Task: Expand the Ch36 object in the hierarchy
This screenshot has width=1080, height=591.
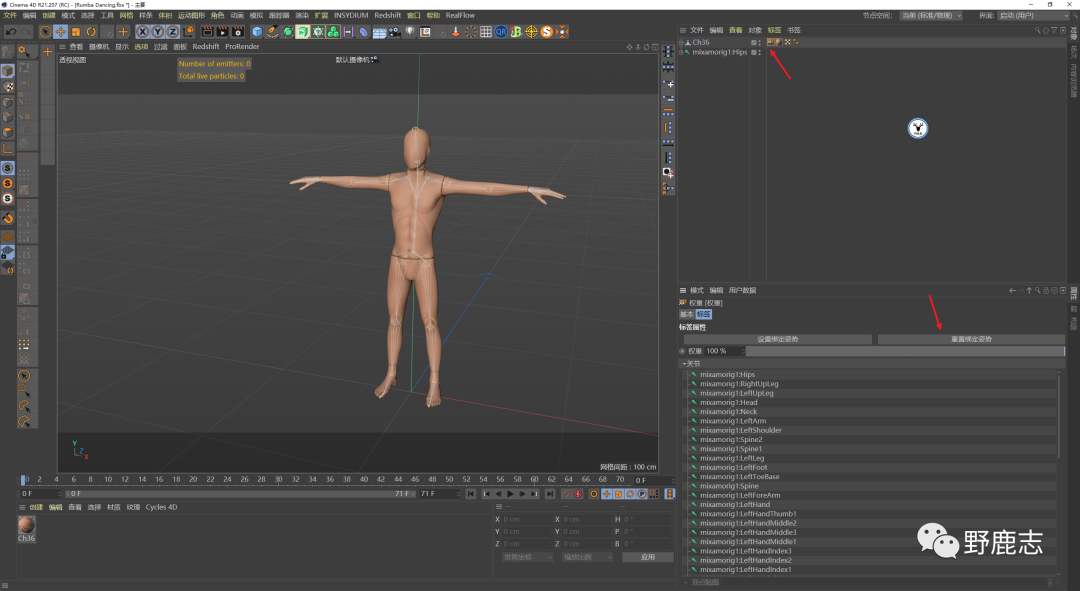Action: click(682, 42)
